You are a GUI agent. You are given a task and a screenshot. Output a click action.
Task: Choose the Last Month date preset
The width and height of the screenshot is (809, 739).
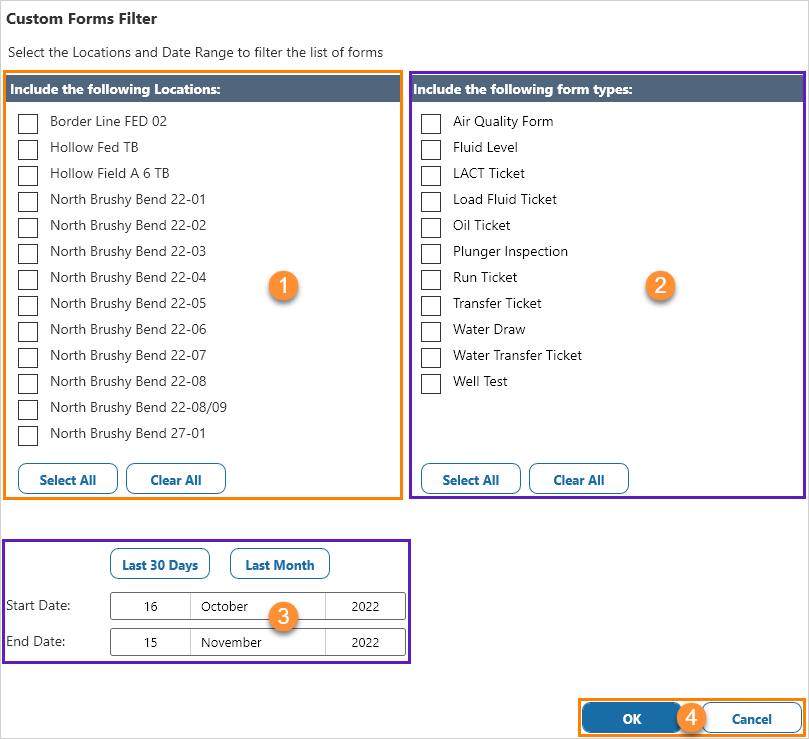[280, 565]
